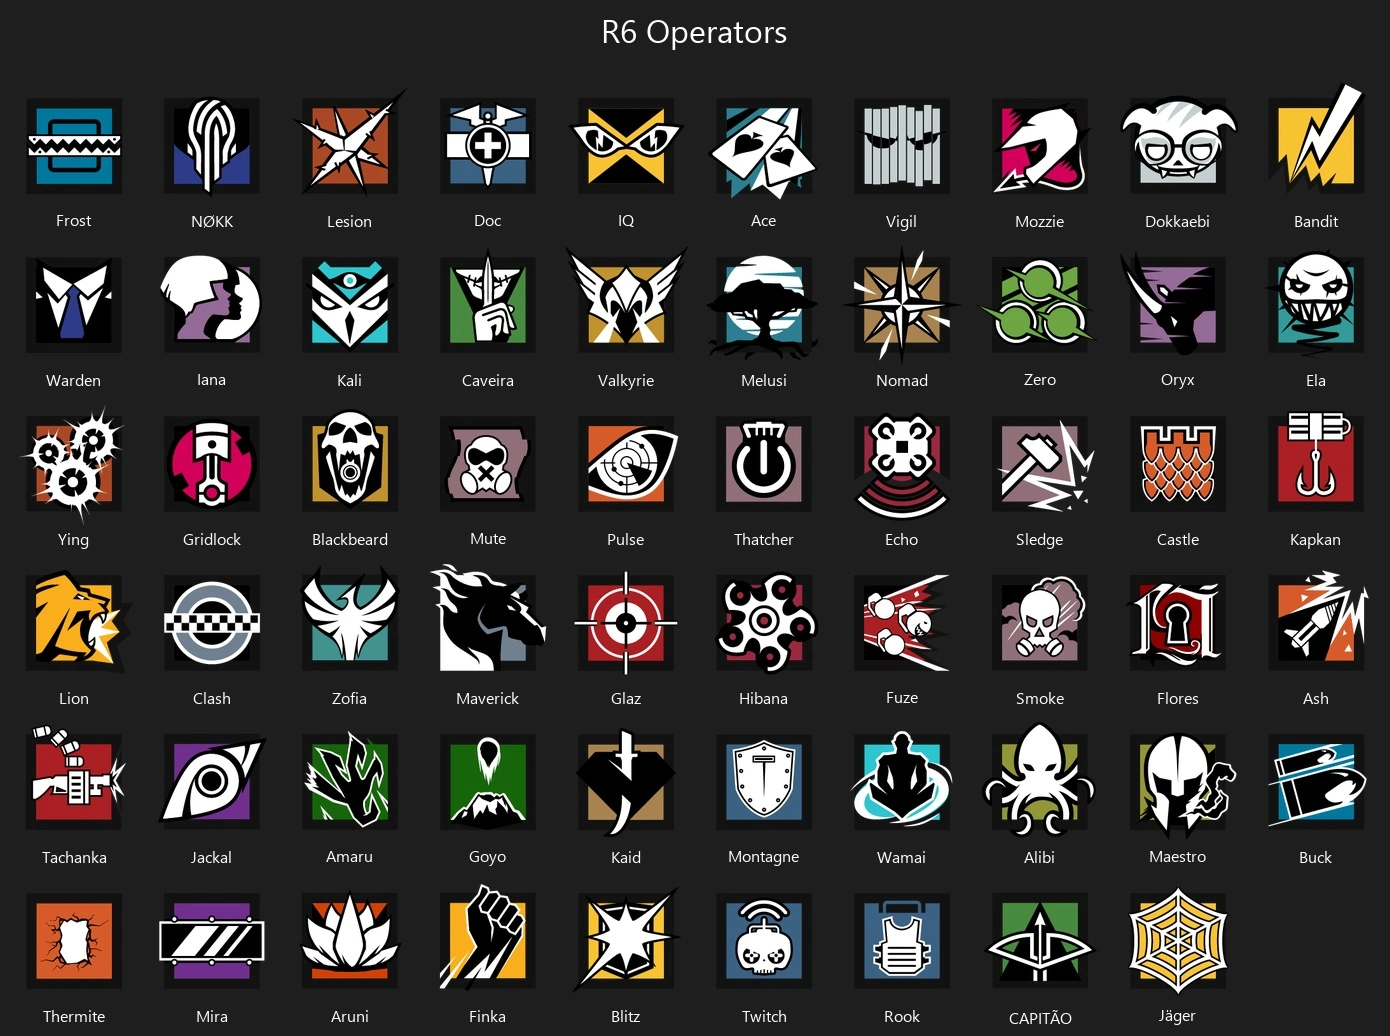
Task: Choose the Glaz crosshair target icon
Action: pyautogui.click(x=626, y=622)
